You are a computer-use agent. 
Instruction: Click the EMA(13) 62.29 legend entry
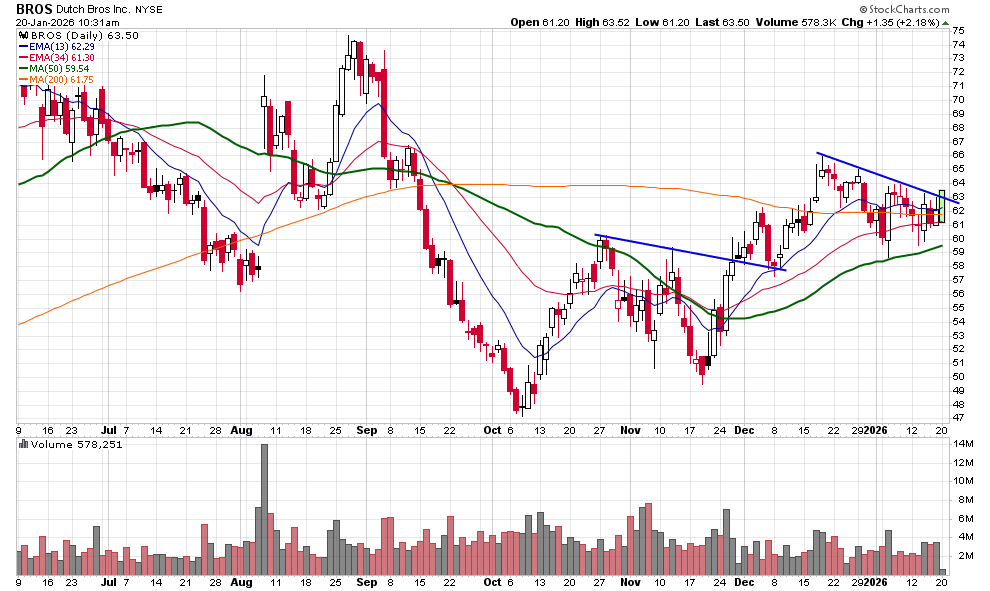point(62,47)
